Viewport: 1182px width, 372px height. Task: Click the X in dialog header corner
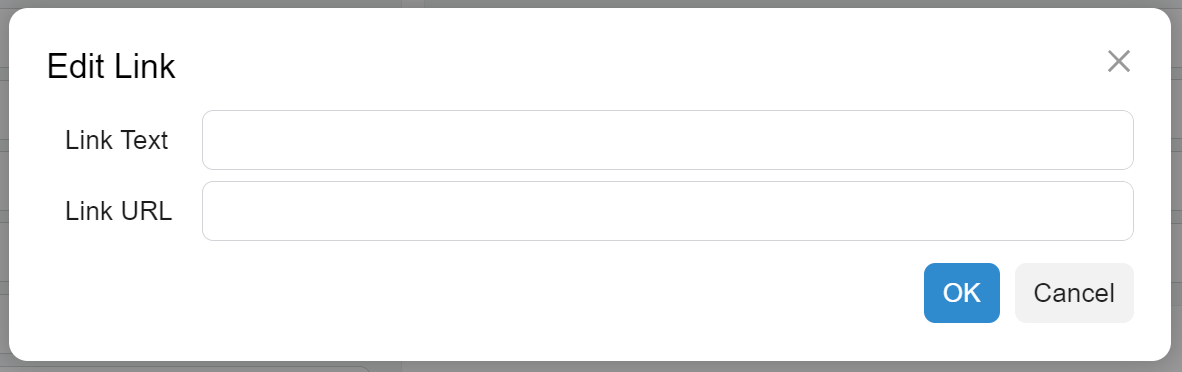point(1119,61)
